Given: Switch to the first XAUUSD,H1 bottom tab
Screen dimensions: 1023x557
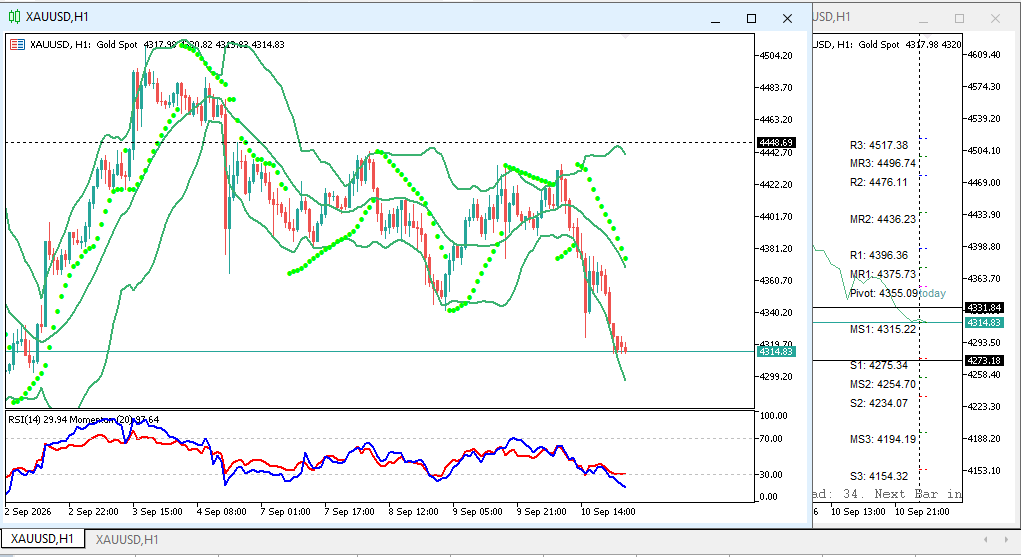Looking at the screenshot, I should click(x=42, y=539).
